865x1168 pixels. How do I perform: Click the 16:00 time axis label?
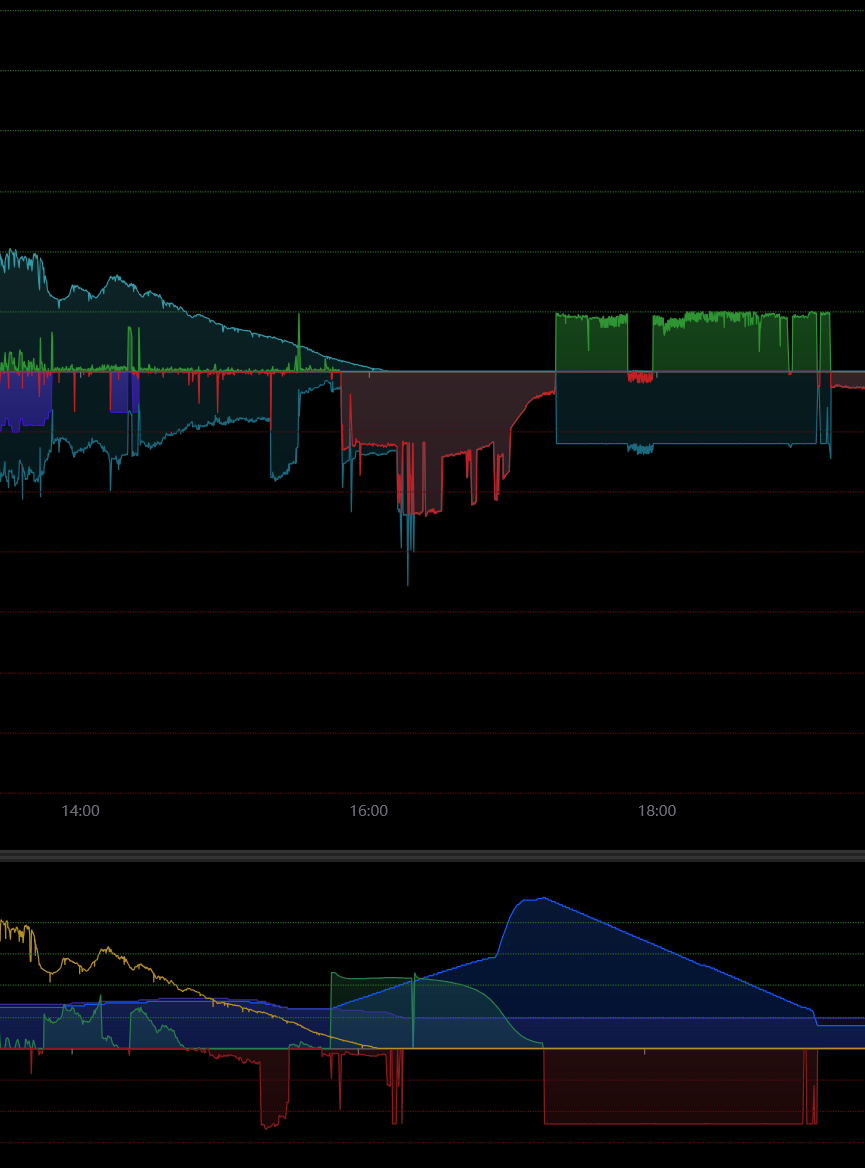pyautogui.click(x=369, y=811)
